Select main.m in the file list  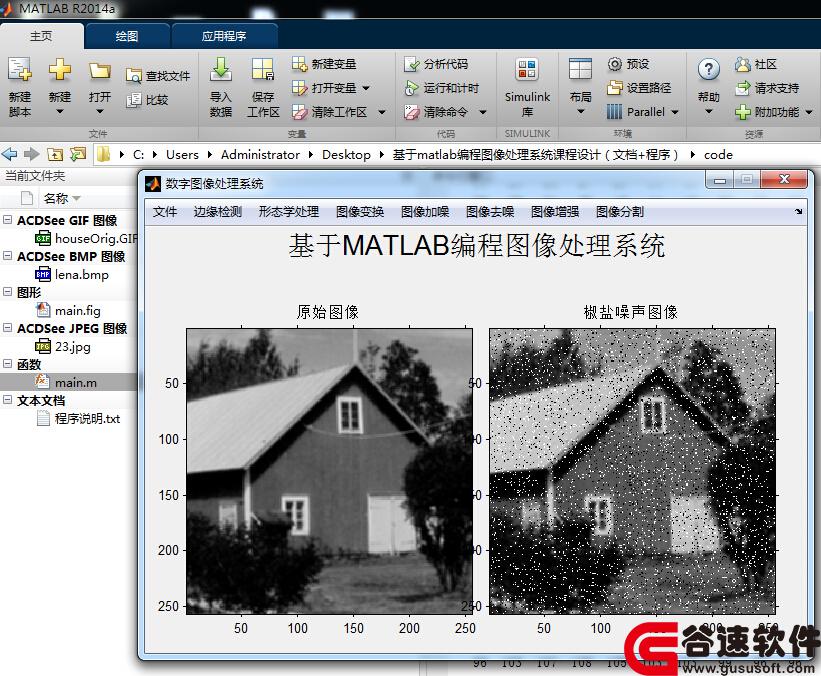point(68,382)
